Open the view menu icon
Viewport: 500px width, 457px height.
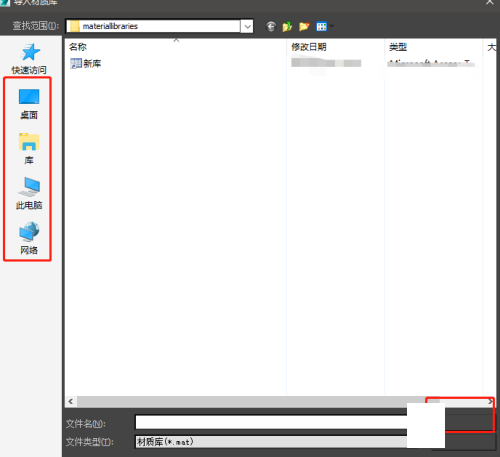pyautogui.click(x=322, y=26)
